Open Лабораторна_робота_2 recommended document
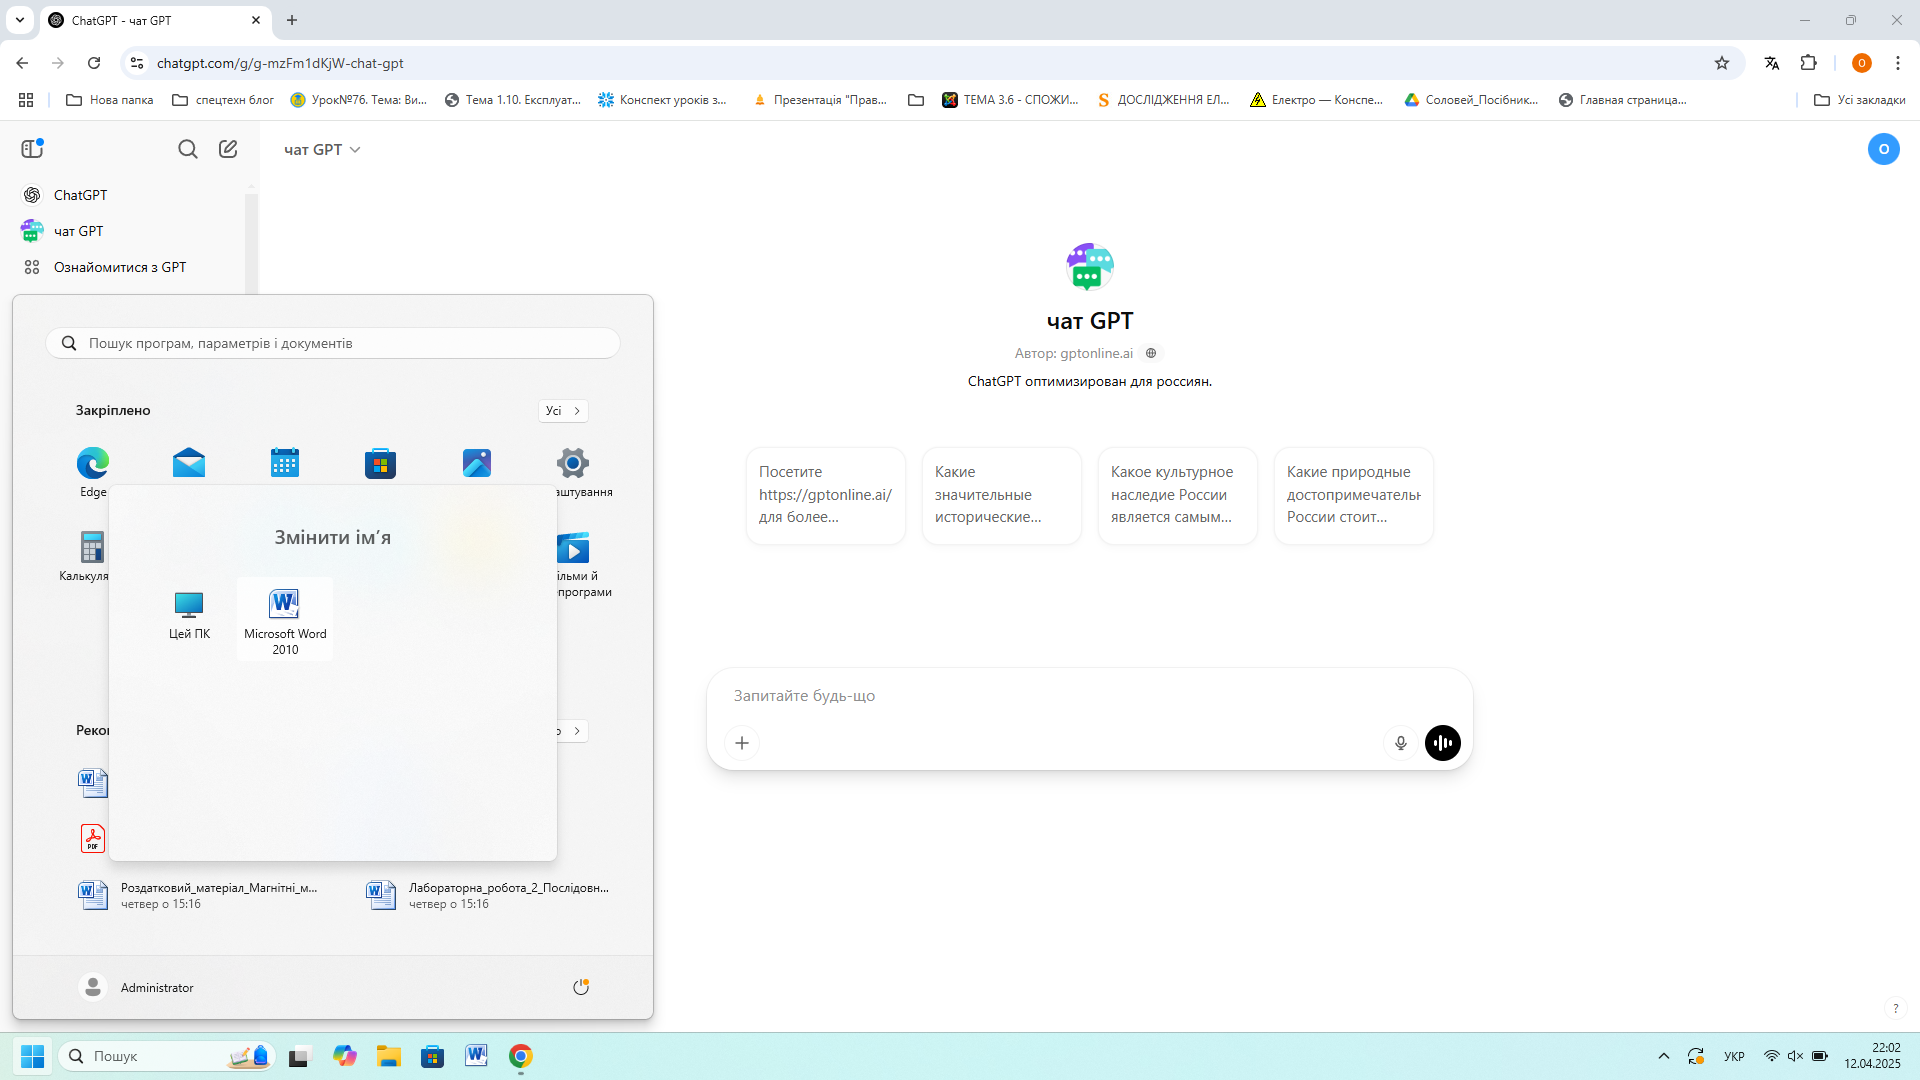The image size is (1920, 1080). click(487, 895)
